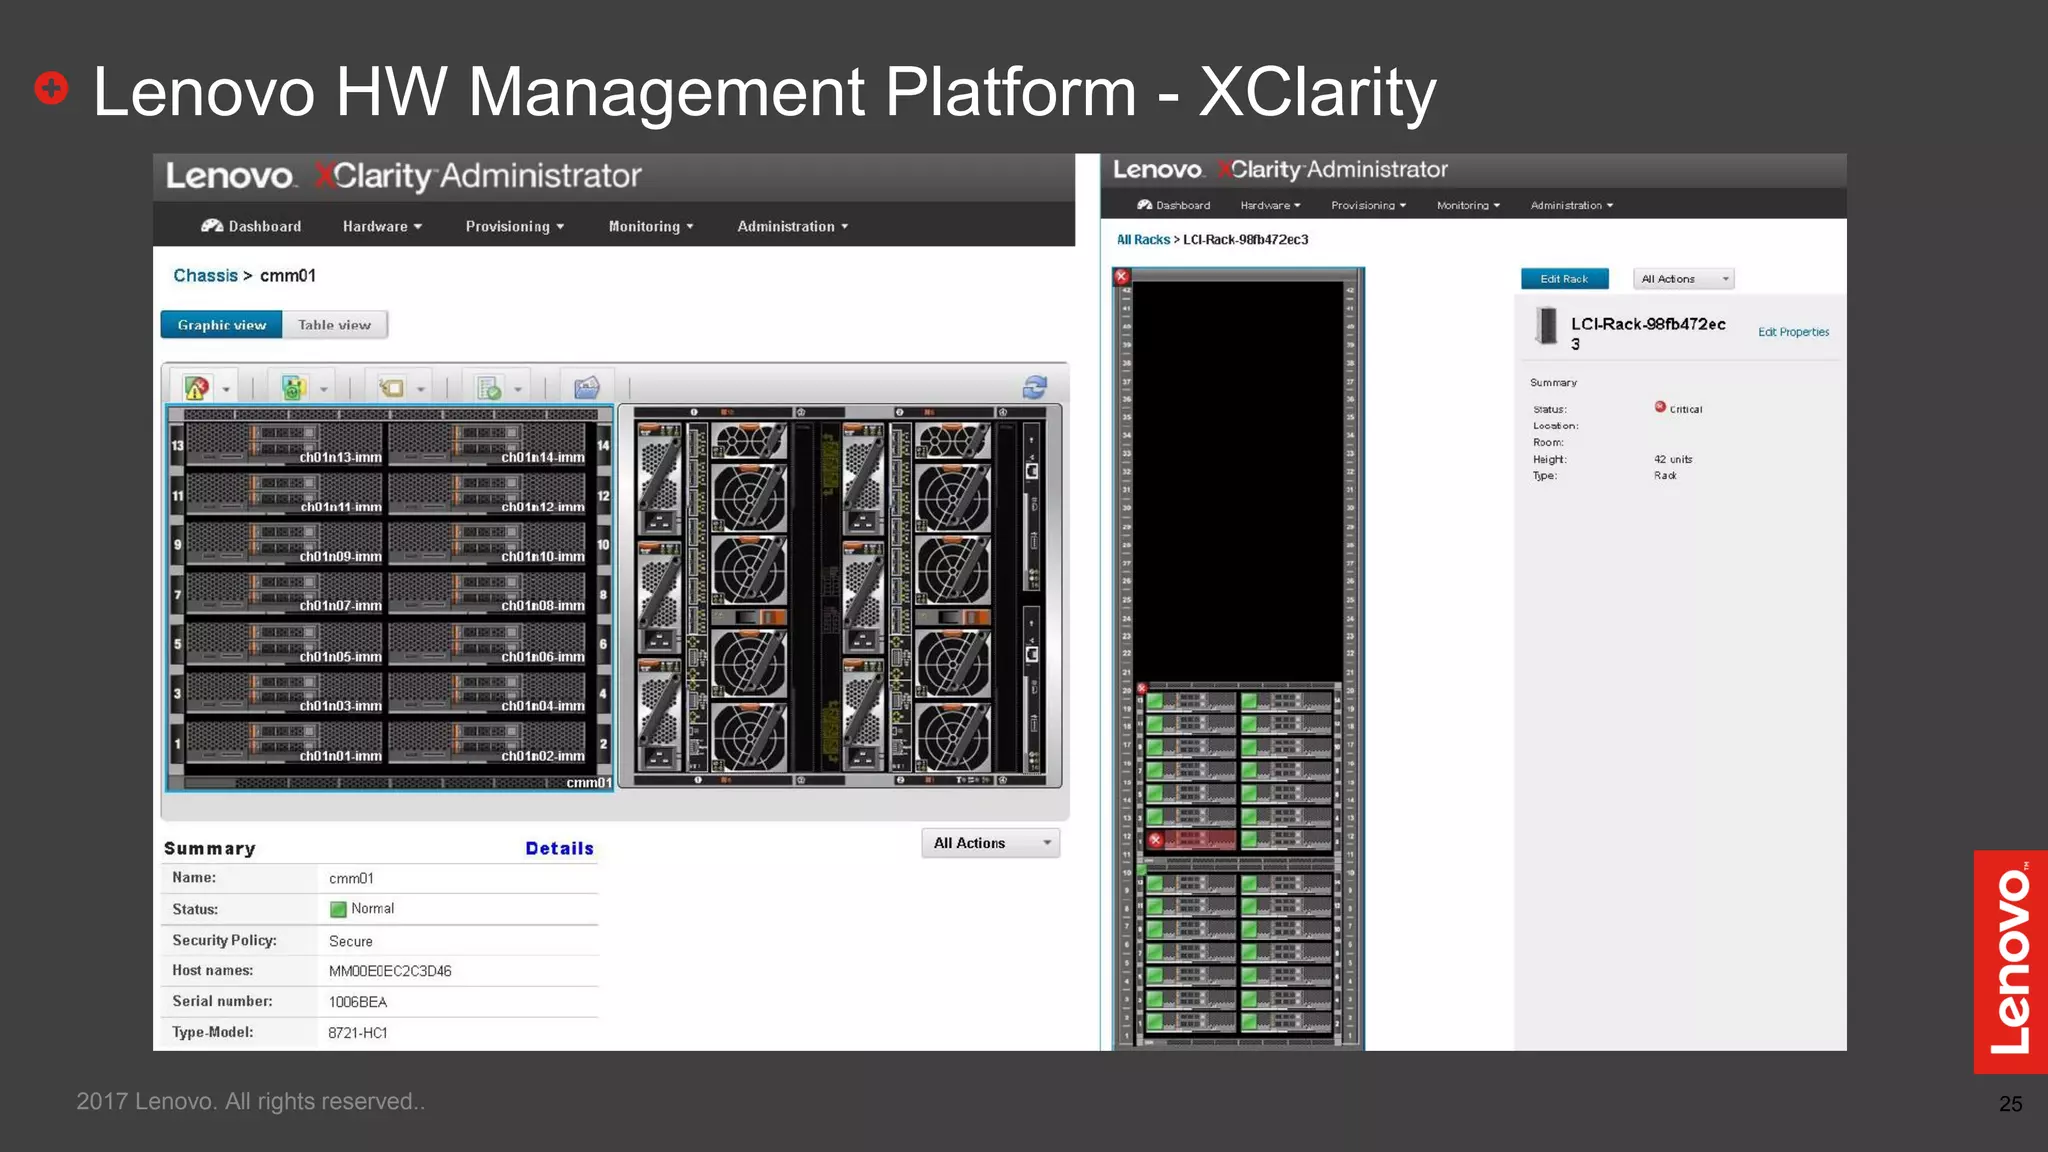Open Provisioning menu in right window
The height and width of the screenshot is (1152, 2048).
[x=1368, y=205]
